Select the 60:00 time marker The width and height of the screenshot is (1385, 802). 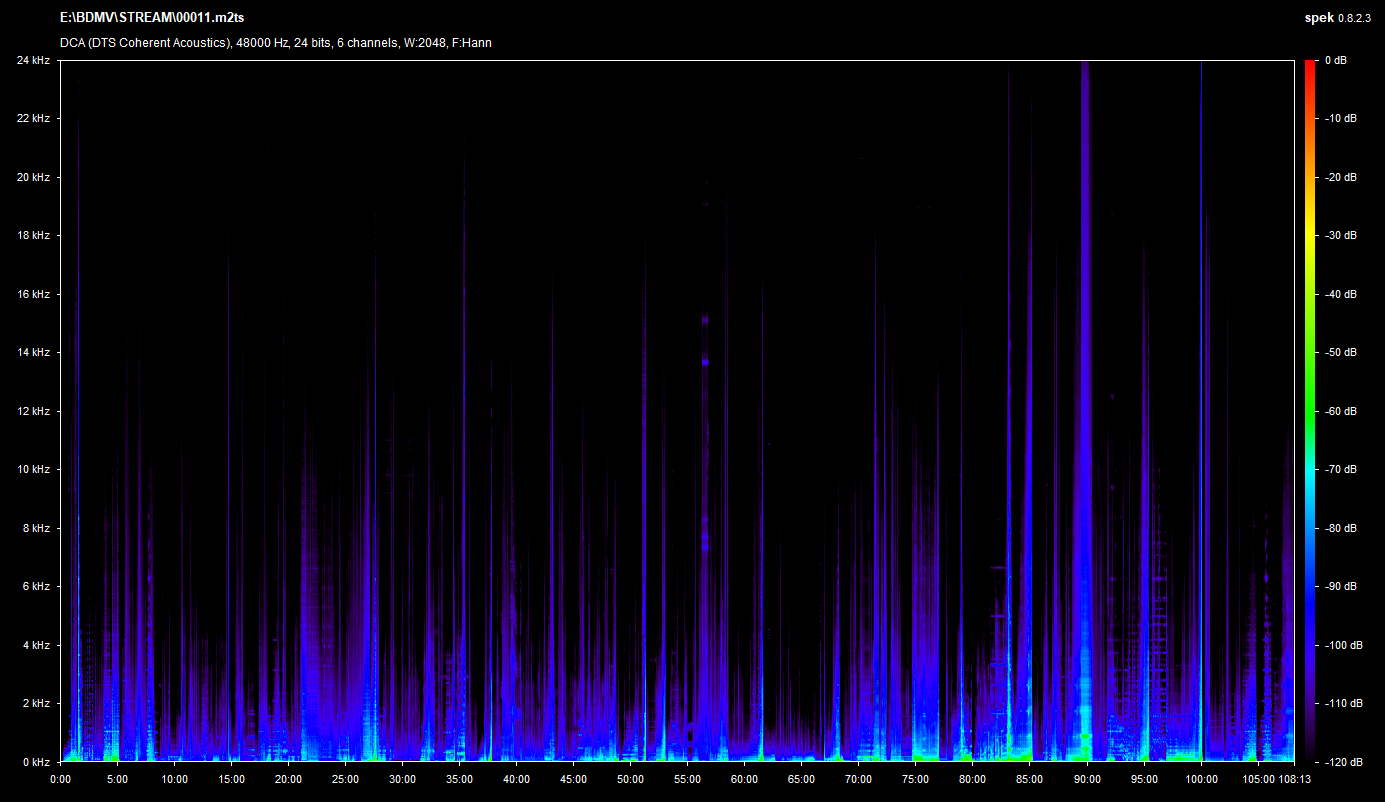click(x=744, y=779)
